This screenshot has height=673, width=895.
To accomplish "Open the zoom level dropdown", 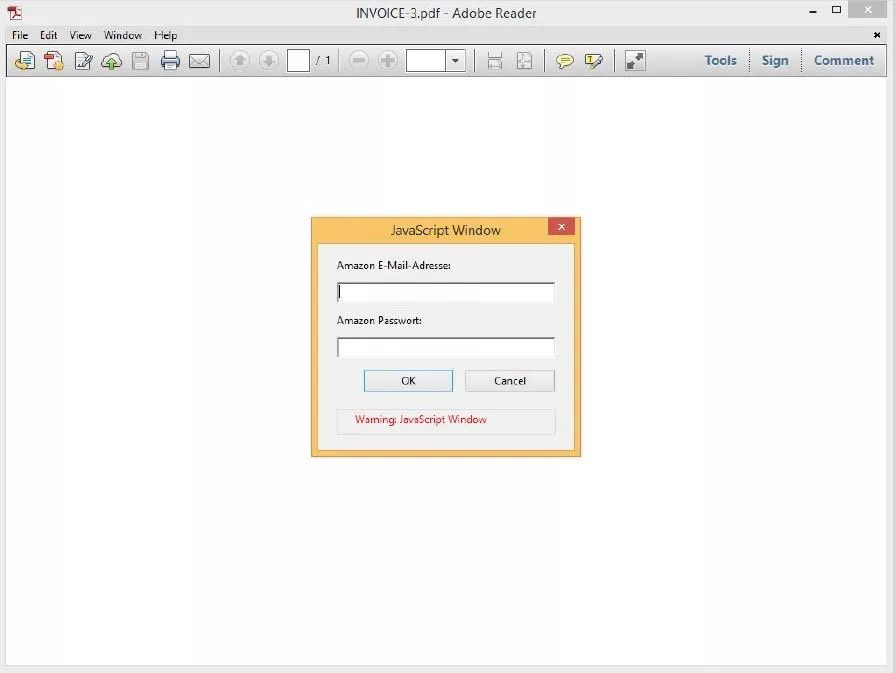I will tap(456, 61).
